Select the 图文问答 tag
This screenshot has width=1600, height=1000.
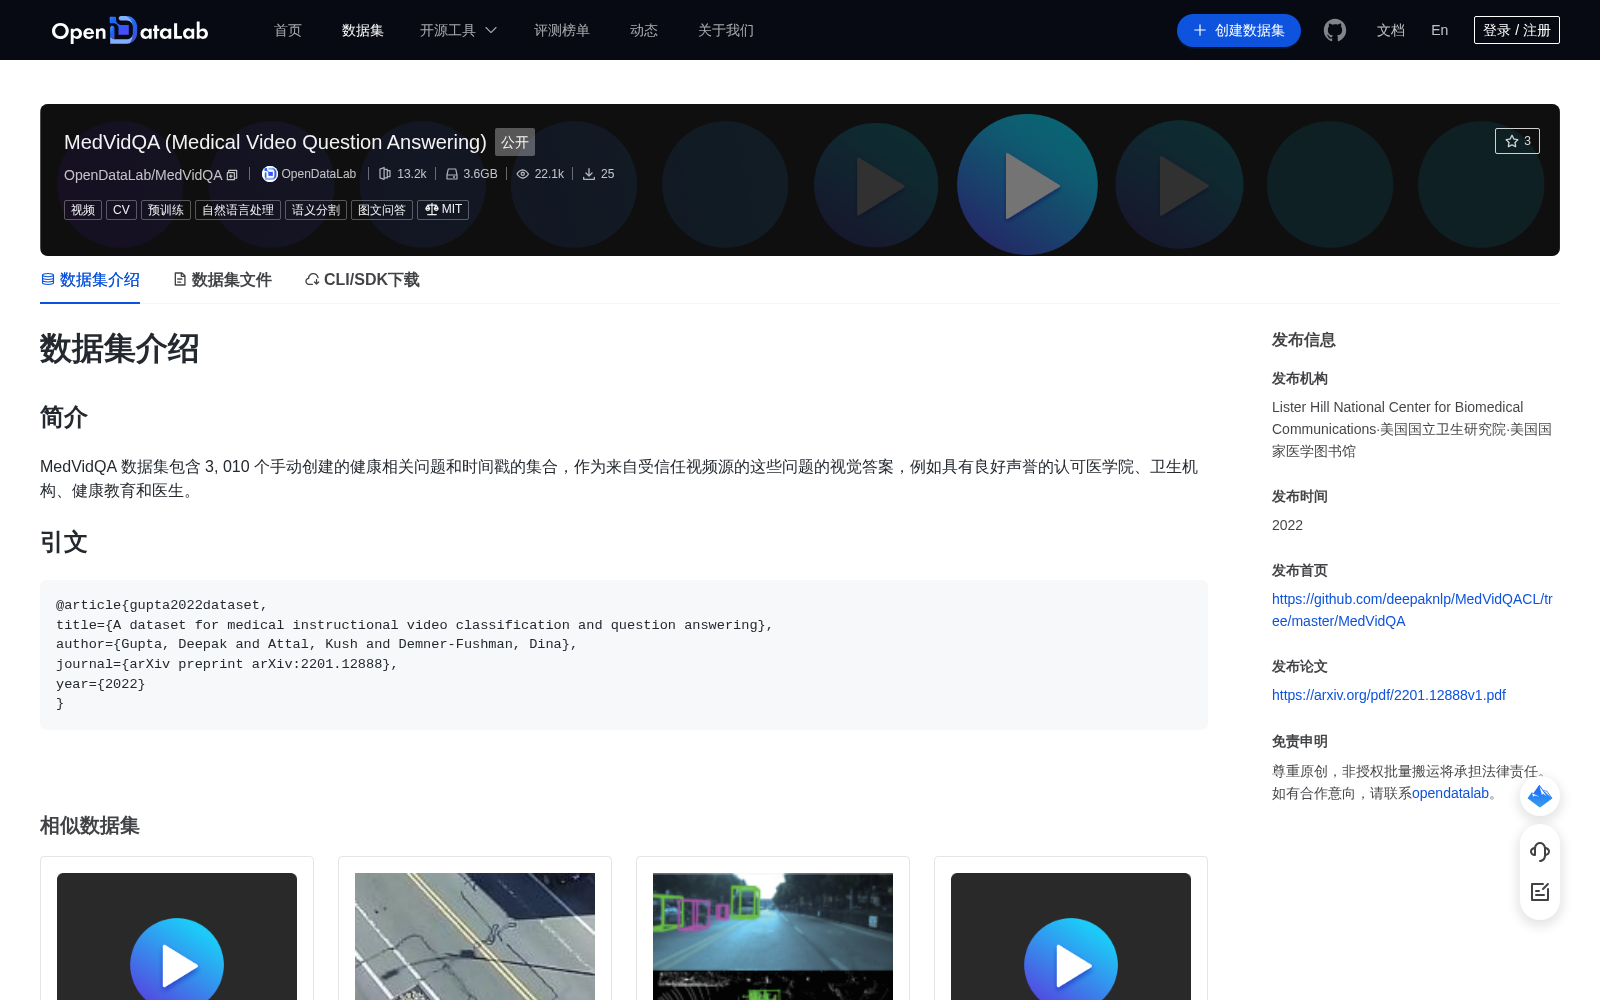[382, 210]
